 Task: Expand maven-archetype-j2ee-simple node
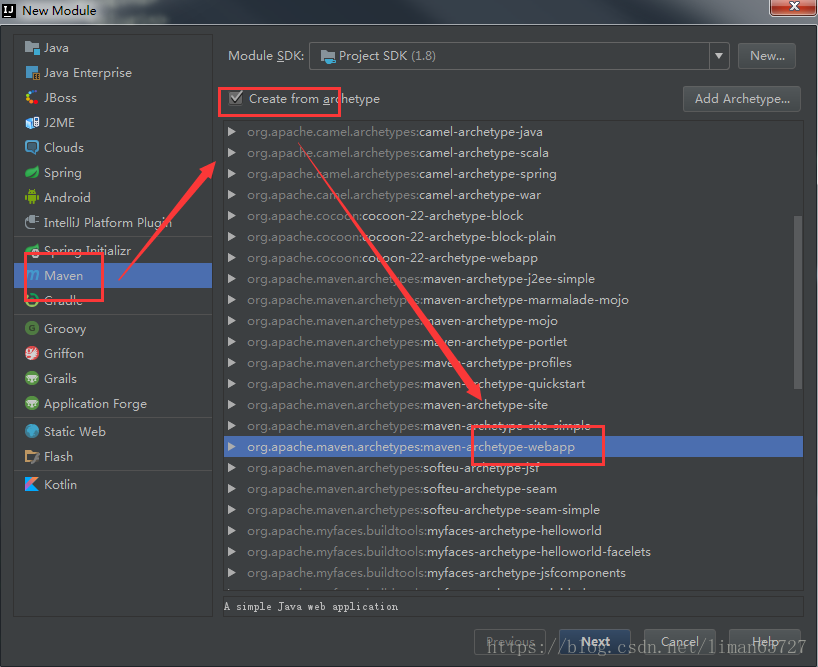pos(232,279)
